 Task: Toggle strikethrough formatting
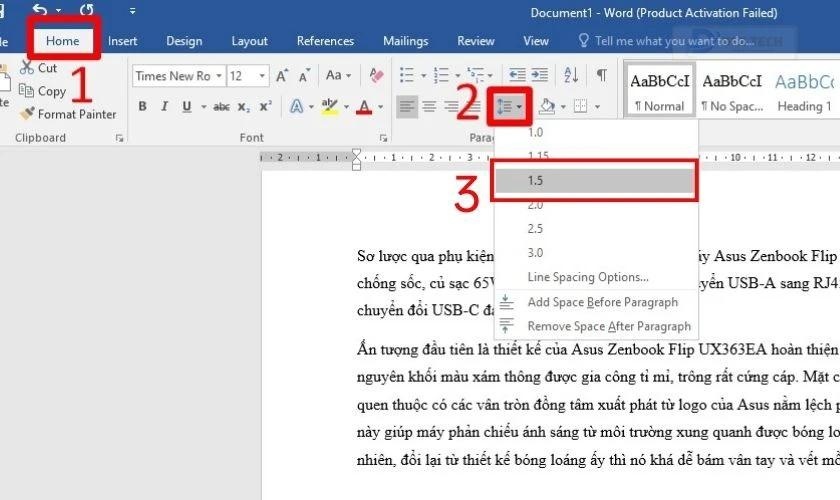click(221, 107)
